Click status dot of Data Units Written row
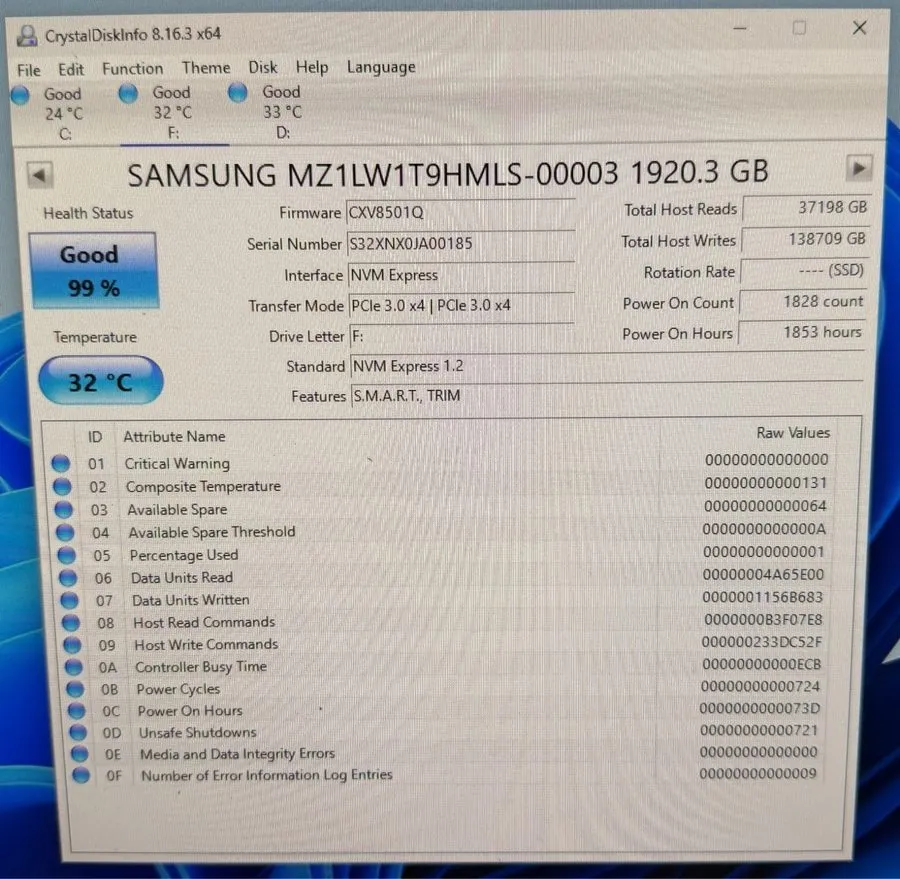The image size is (900, 879). point(69,601)
